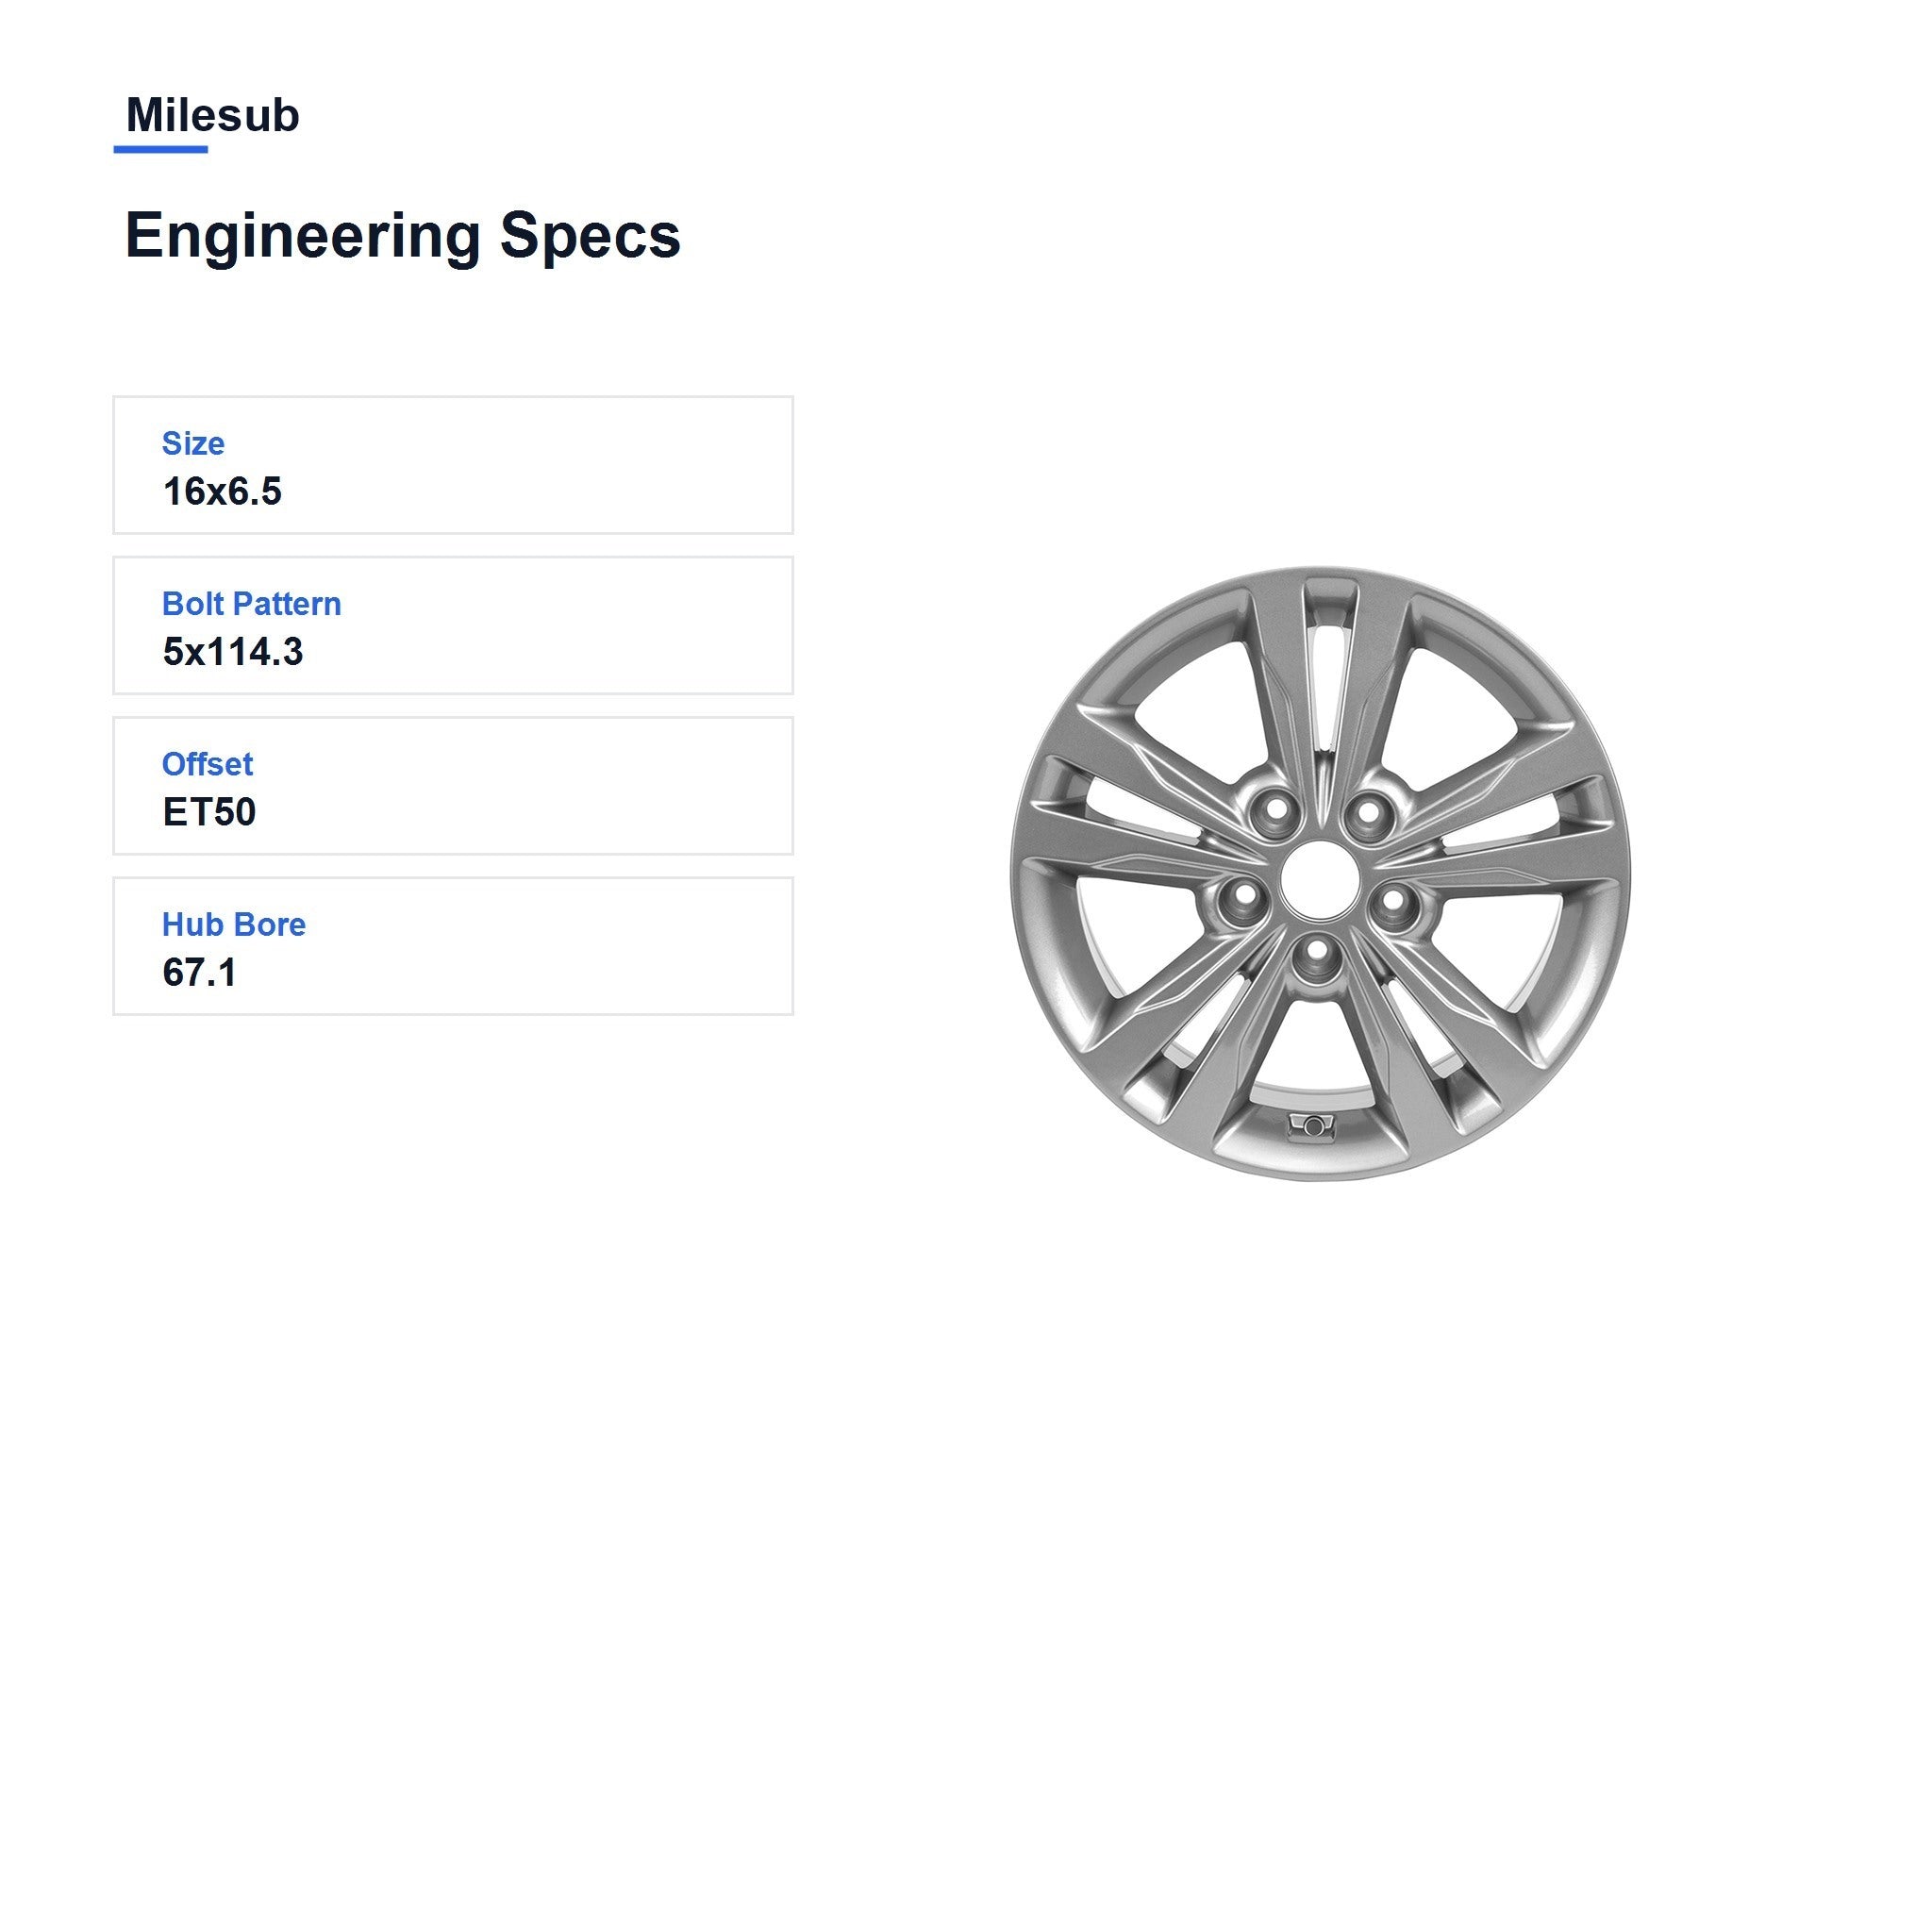This screenshot has width=1932, height=1932.
Task: Click the Size label
Action: click(x=193, y=443)
